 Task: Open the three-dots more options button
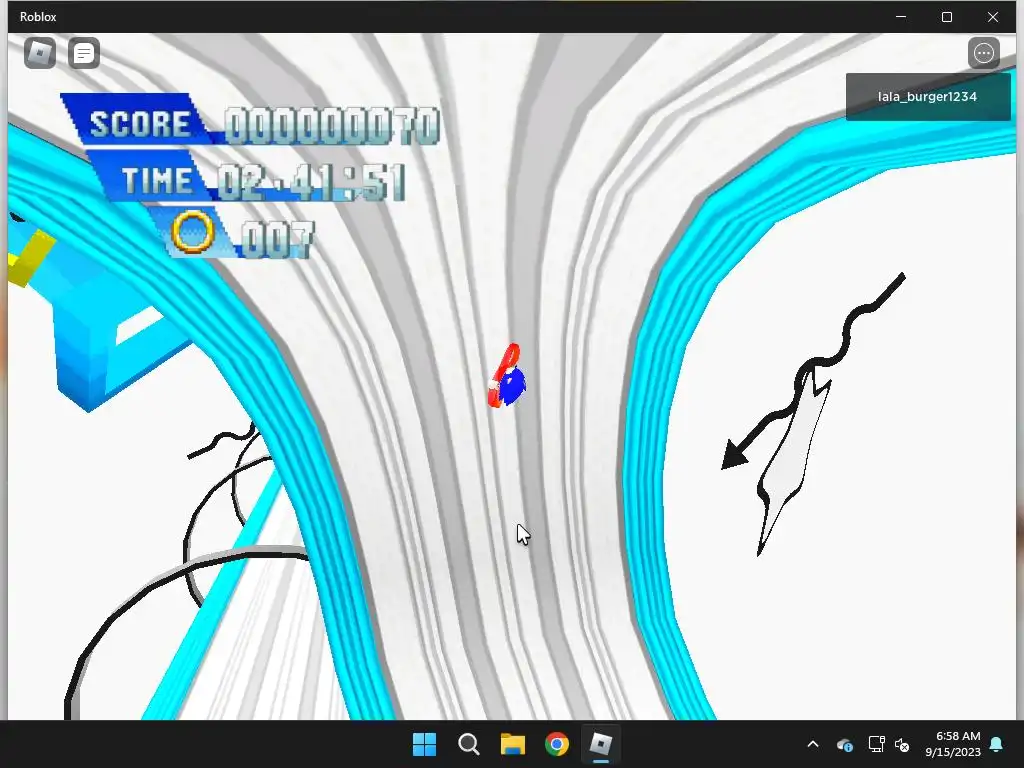(984, 53)
